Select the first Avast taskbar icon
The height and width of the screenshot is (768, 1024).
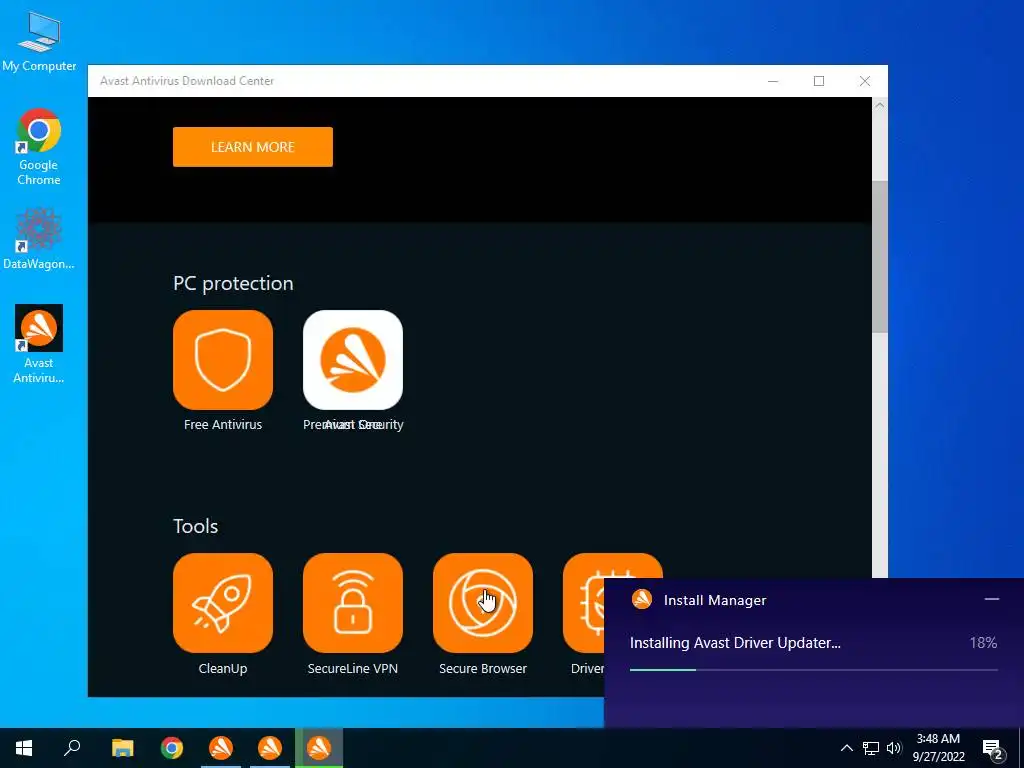coord(221,748)
